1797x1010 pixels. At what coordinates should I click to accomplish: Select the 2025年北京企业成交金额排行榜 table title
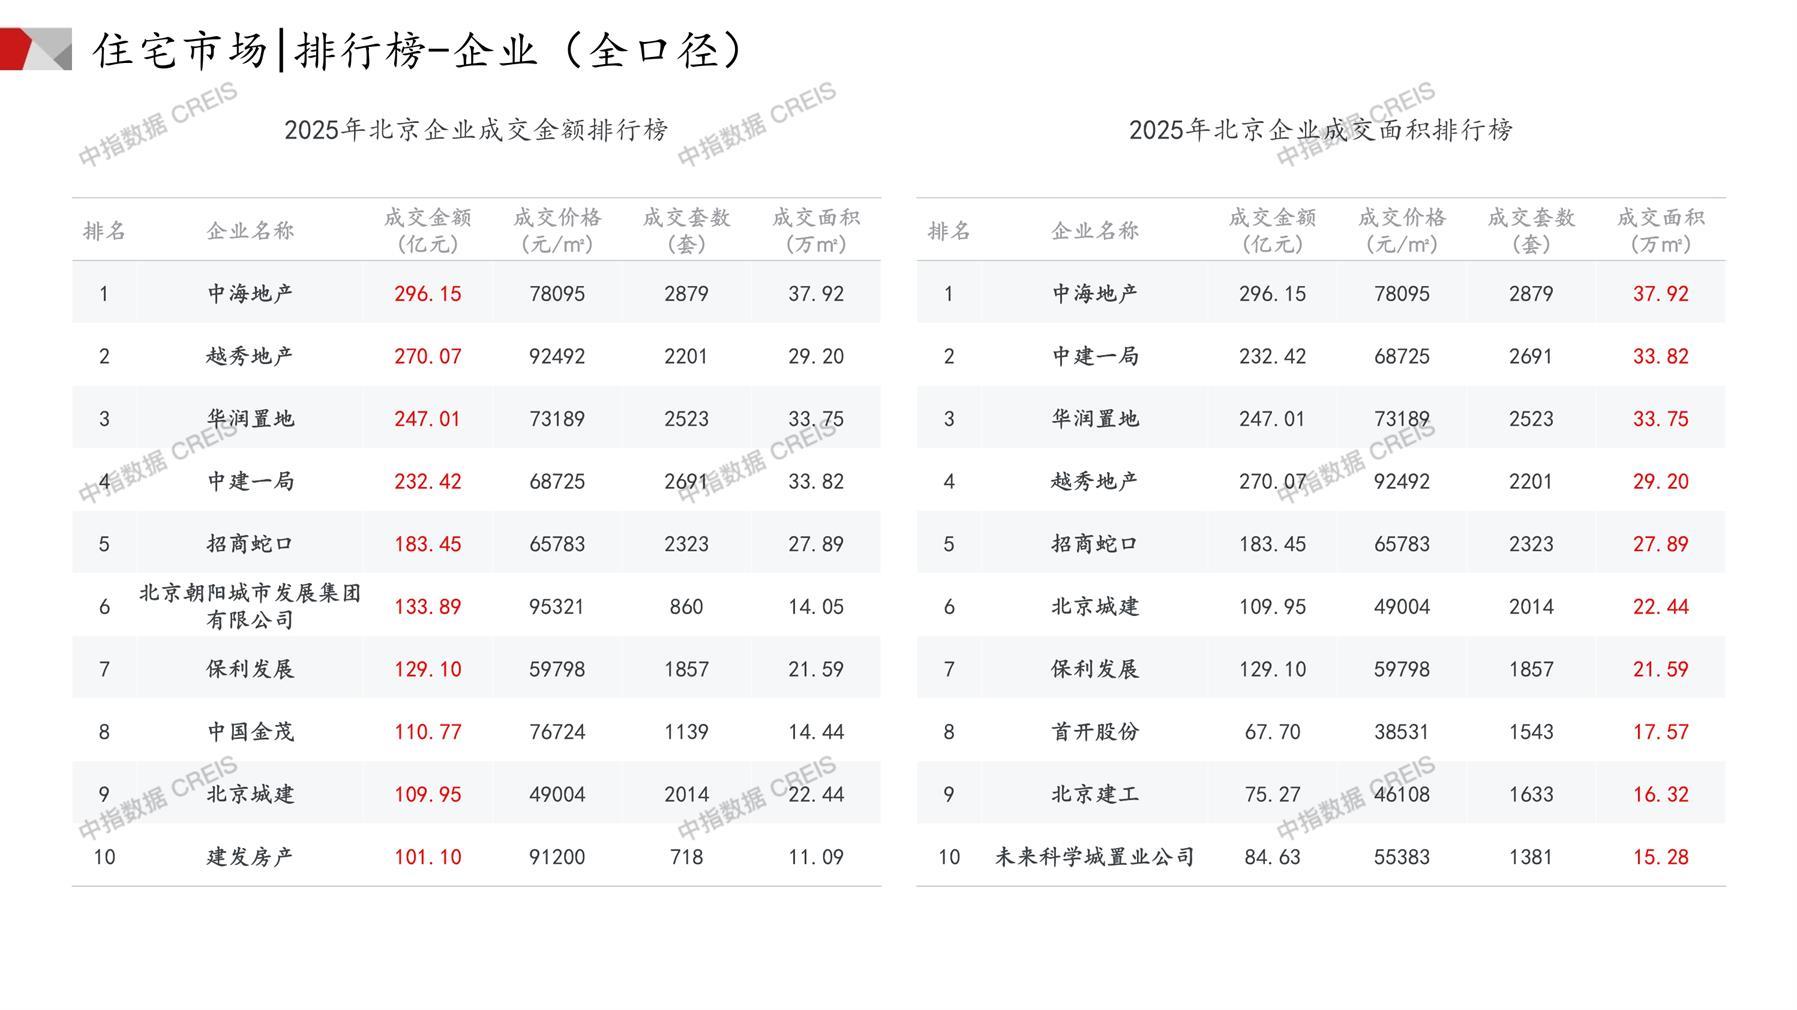[x=476, y=130]
